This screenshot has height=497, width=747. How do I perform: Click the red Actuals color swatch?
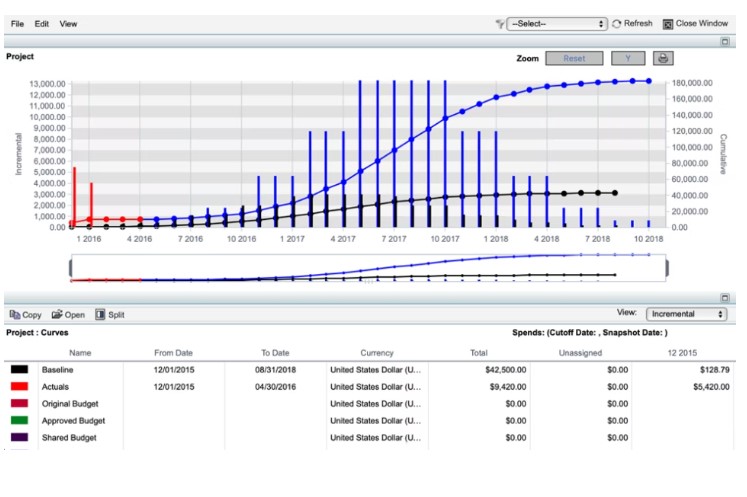click(19, 387)
